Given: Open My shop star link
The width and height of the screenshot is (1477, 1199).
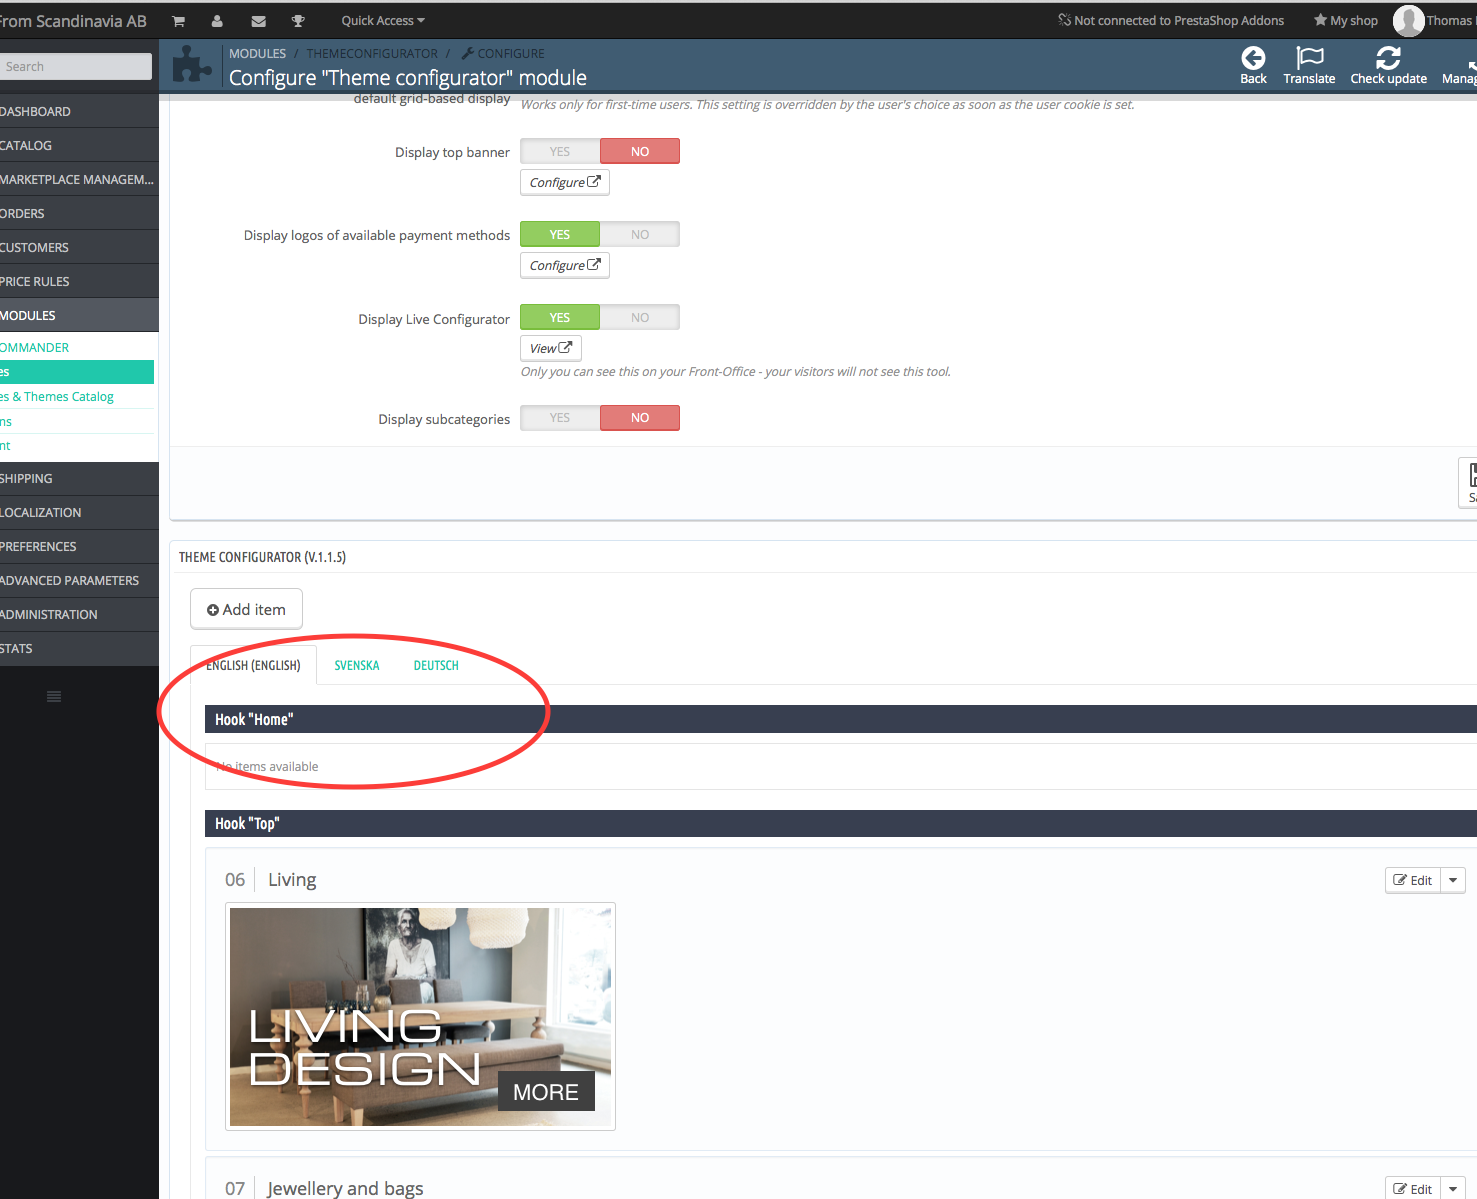Looking at the screenshot, I should pyautogui.click(x=1346, y=21).
